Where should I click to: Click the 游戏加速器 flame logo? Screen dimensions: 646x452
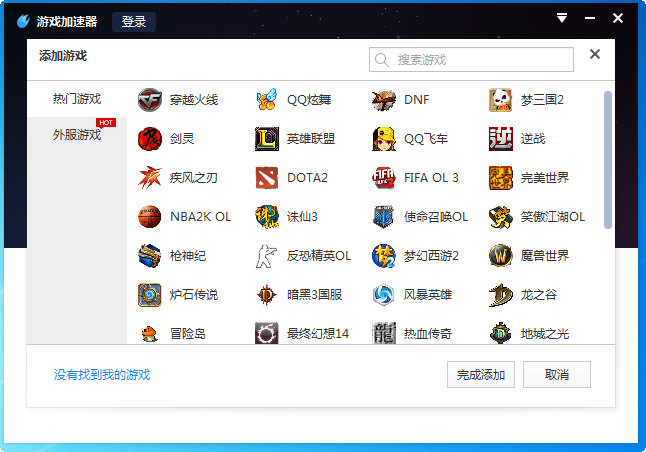pos(23,21)
